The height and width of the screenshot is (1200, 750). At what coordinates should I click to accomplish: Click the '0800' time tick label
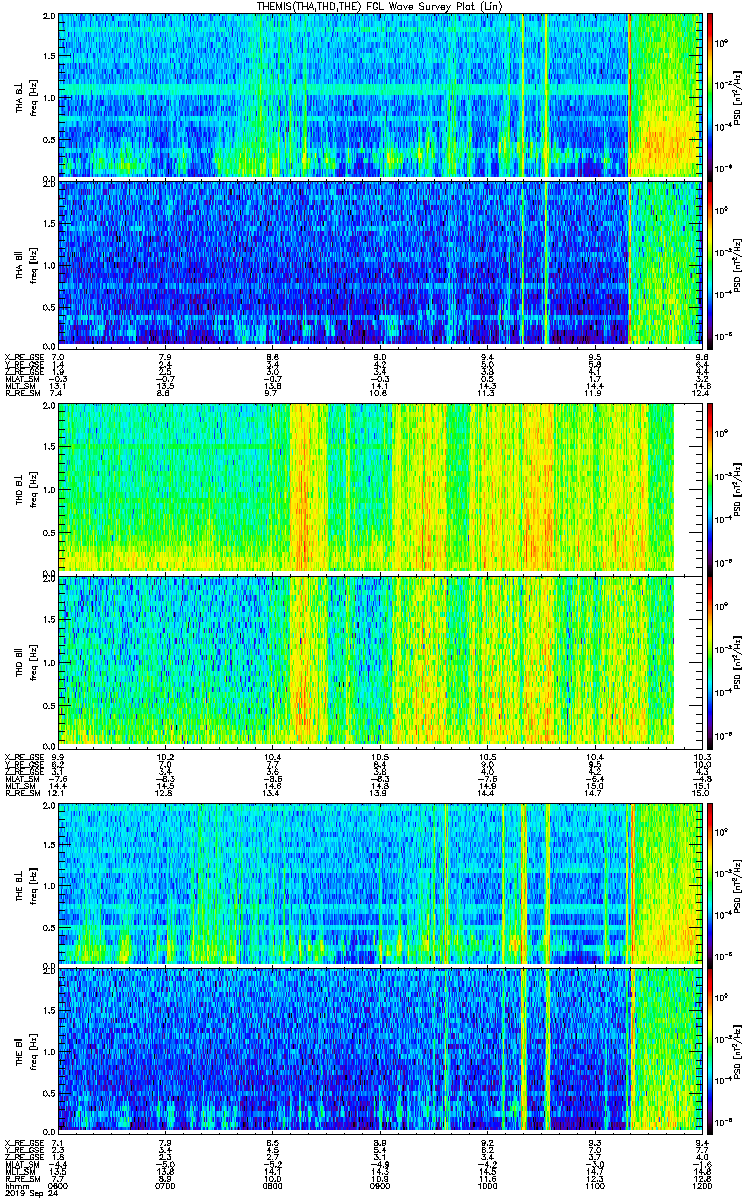(x=273, y=1185)
